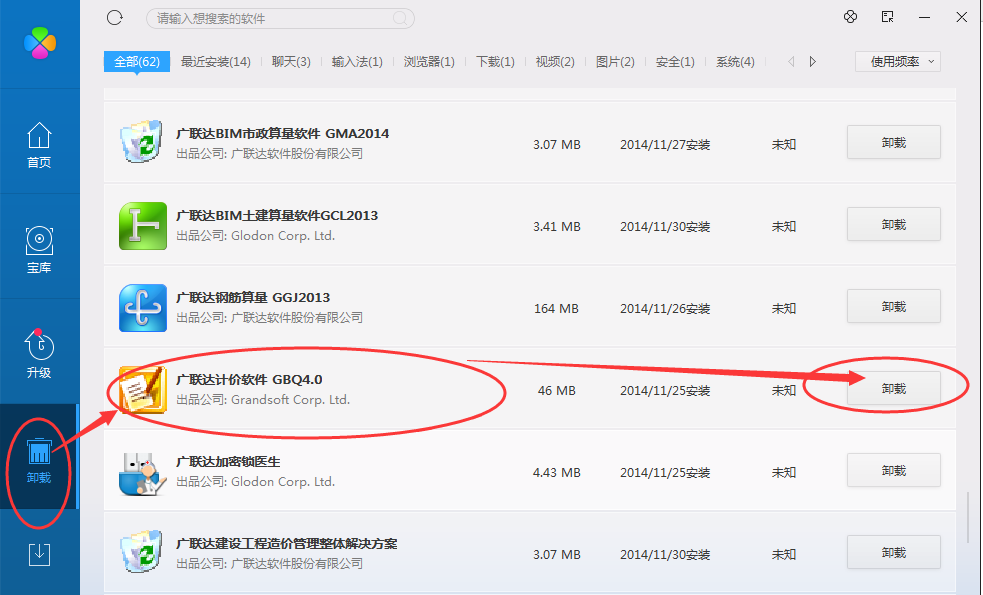The image size is (983, 595).
Task: Switch to 输入法(1) tab
Action: tap(357, 61)
